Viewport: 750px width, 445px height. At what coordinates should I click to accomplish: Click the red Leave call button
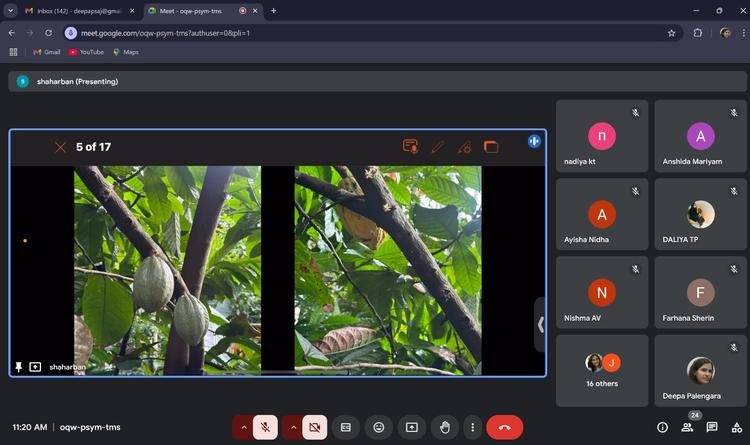504,427
